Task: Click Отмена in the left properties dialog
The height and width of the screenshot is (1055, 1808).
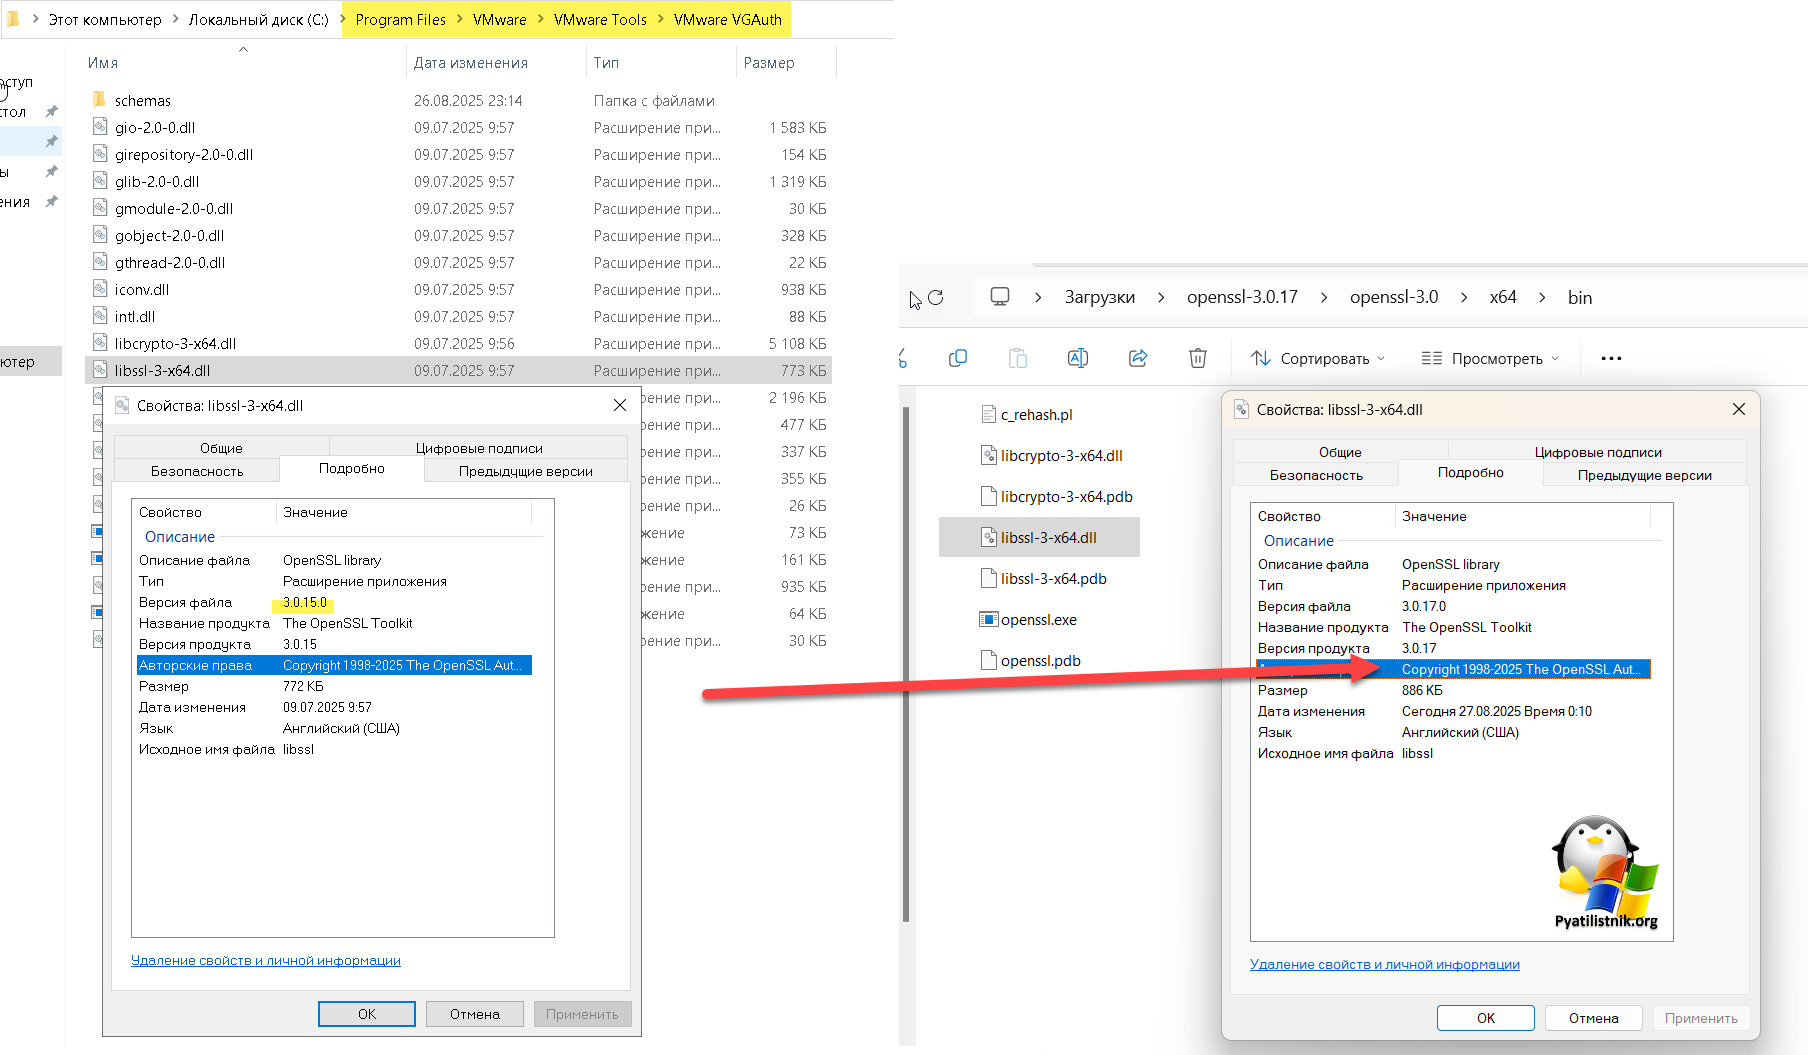Action: pyautogui.click(x=475, y=1014)
